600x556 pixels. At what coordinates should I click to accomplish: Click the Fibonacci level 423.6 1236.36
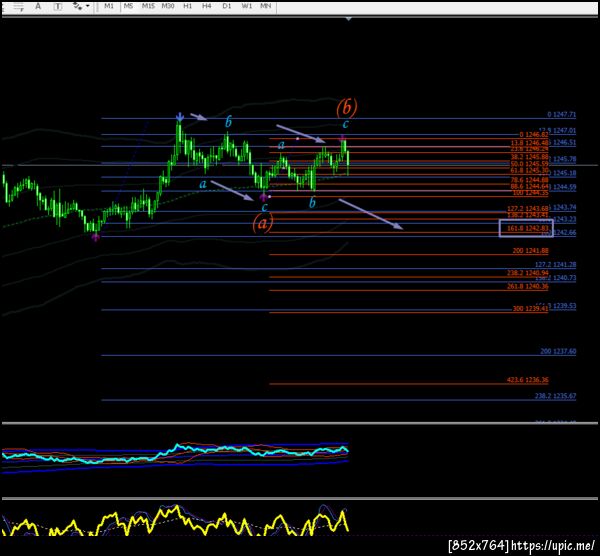point(528,380)
